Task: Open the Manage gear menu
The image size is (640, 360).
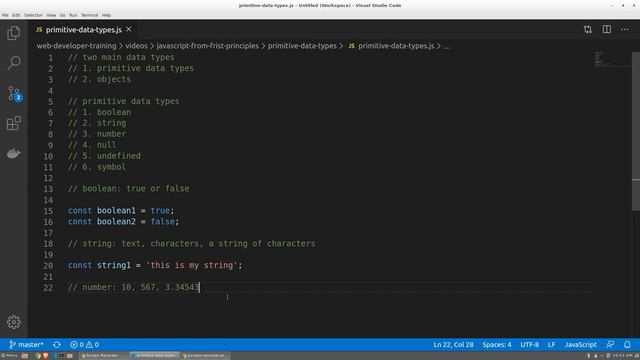Action: pos(13,322)
